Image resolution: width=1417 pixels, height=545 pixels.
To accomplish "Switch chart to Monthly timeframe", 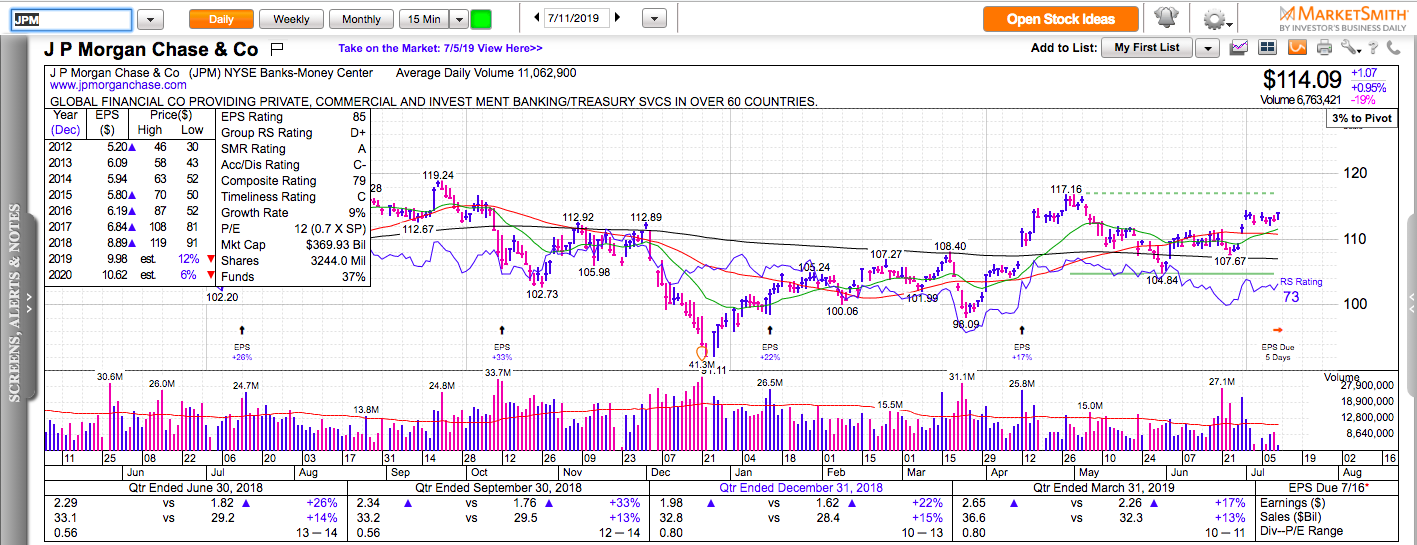I will [x=361, y=19].
